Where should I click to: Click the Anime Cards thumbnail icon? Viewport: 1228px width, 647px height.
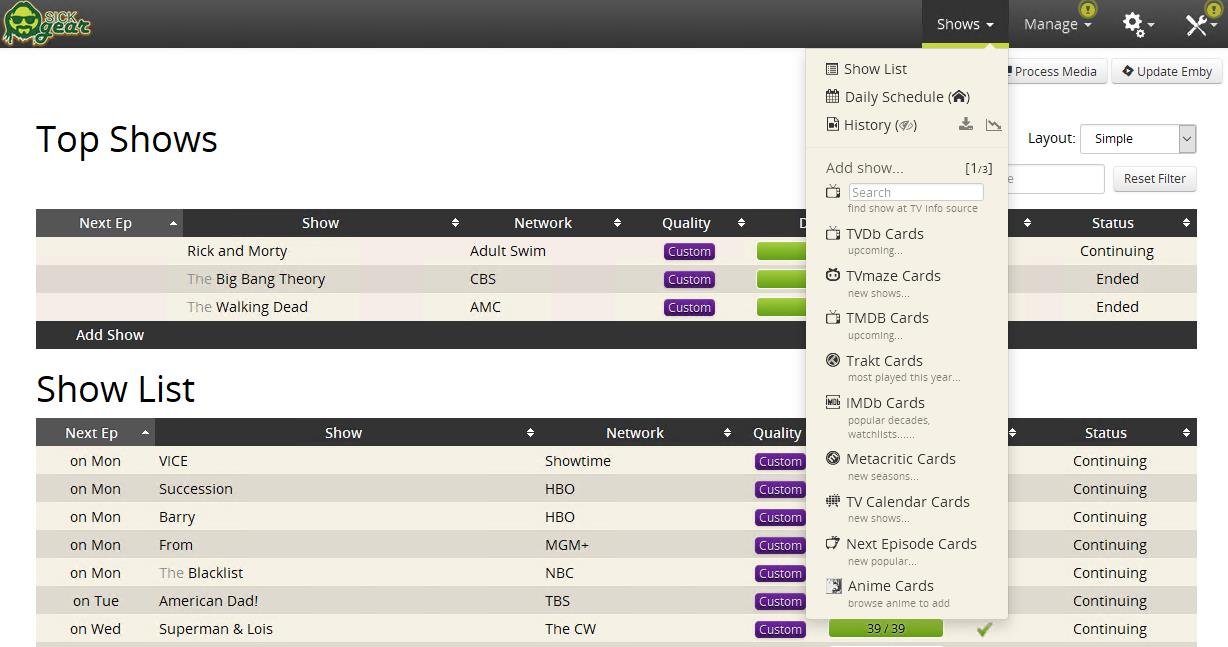point(833,586)
